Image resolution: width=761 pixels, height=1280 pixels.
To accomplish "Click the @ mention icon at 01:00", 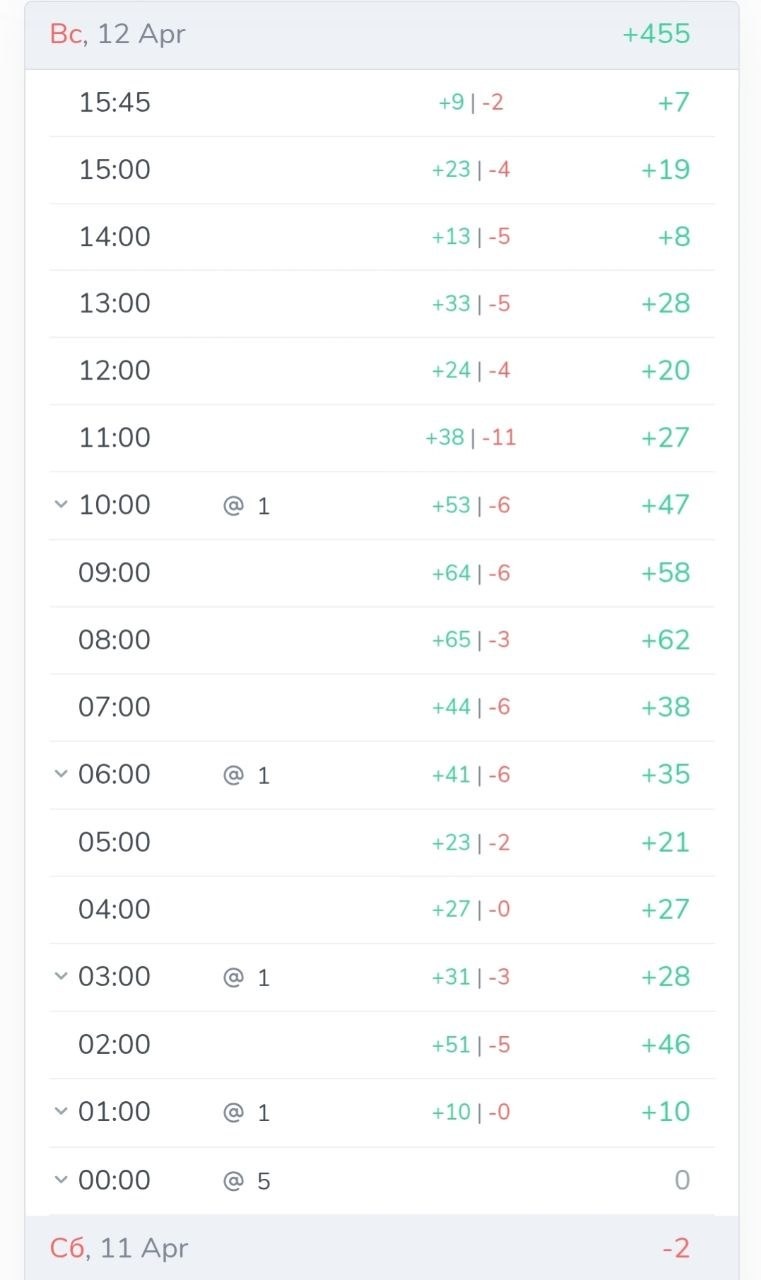I will tap(233, 1112).
